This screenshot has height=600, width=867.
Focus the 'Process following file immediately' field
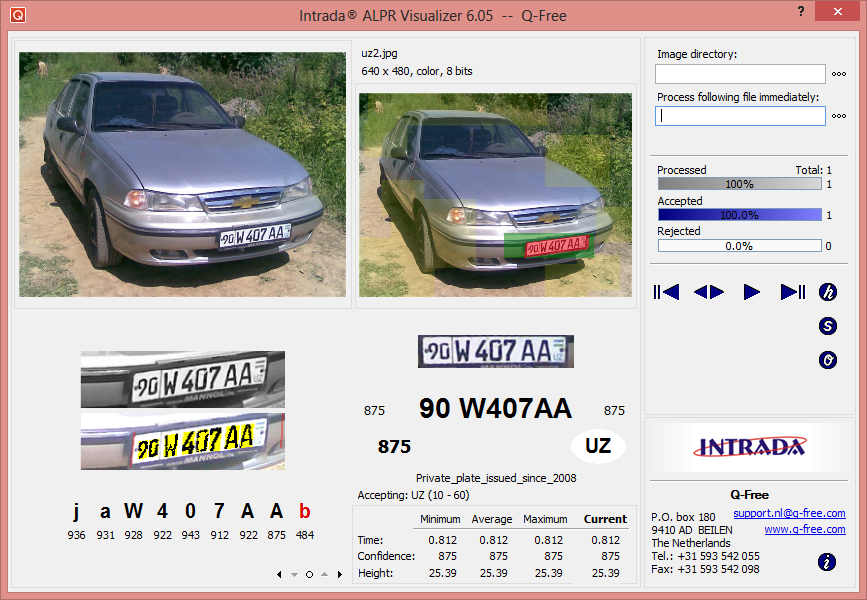[x=740, y=116]
